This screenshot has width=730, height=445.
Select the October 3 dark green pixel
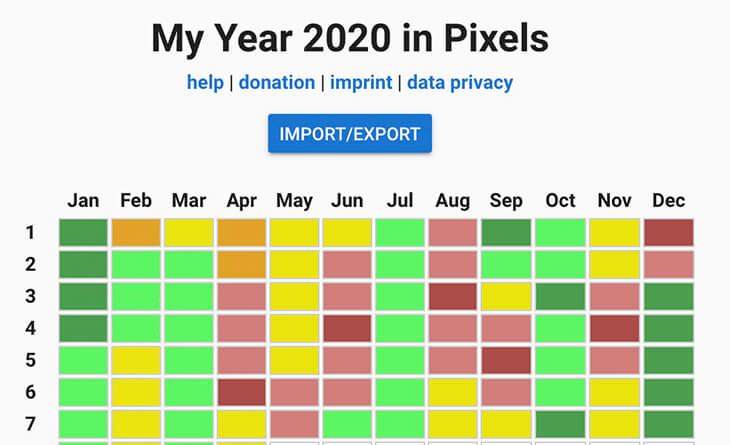point(560,297)
